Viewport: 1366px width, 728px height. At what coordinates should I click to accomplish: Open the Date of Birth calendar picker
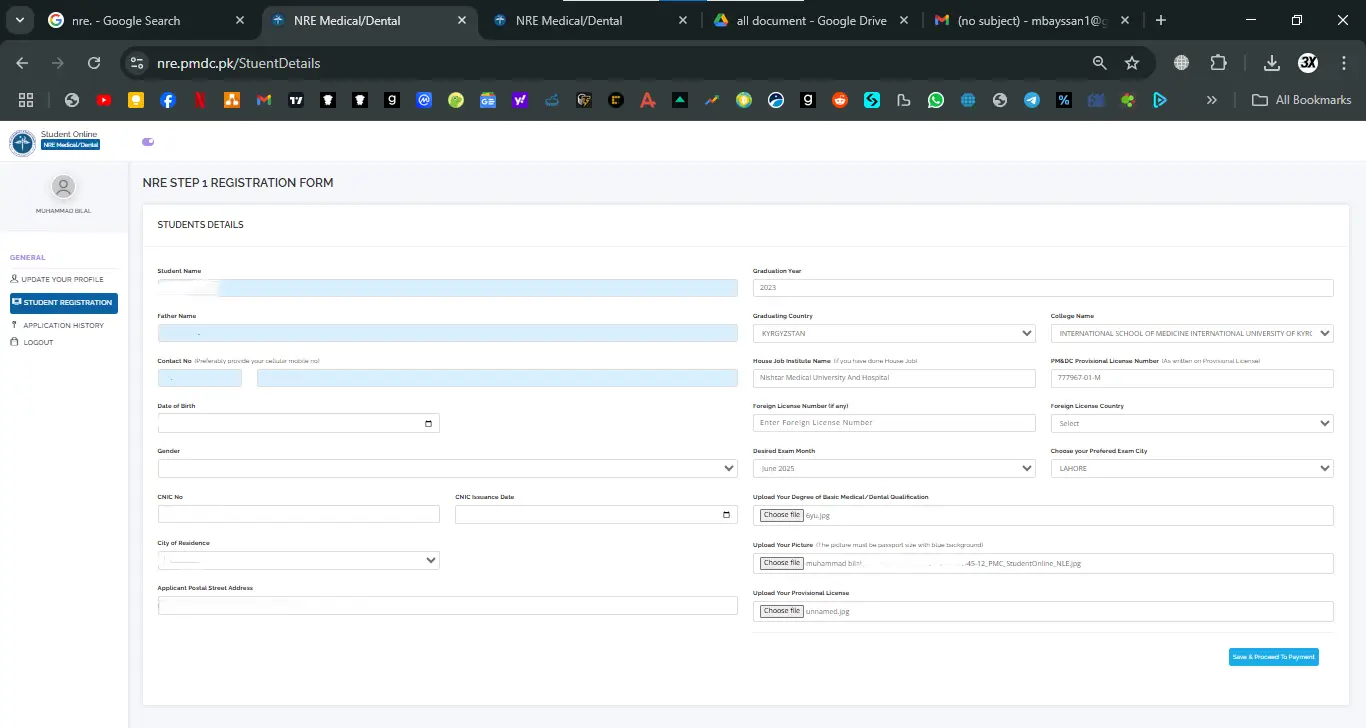click(428, 423)
